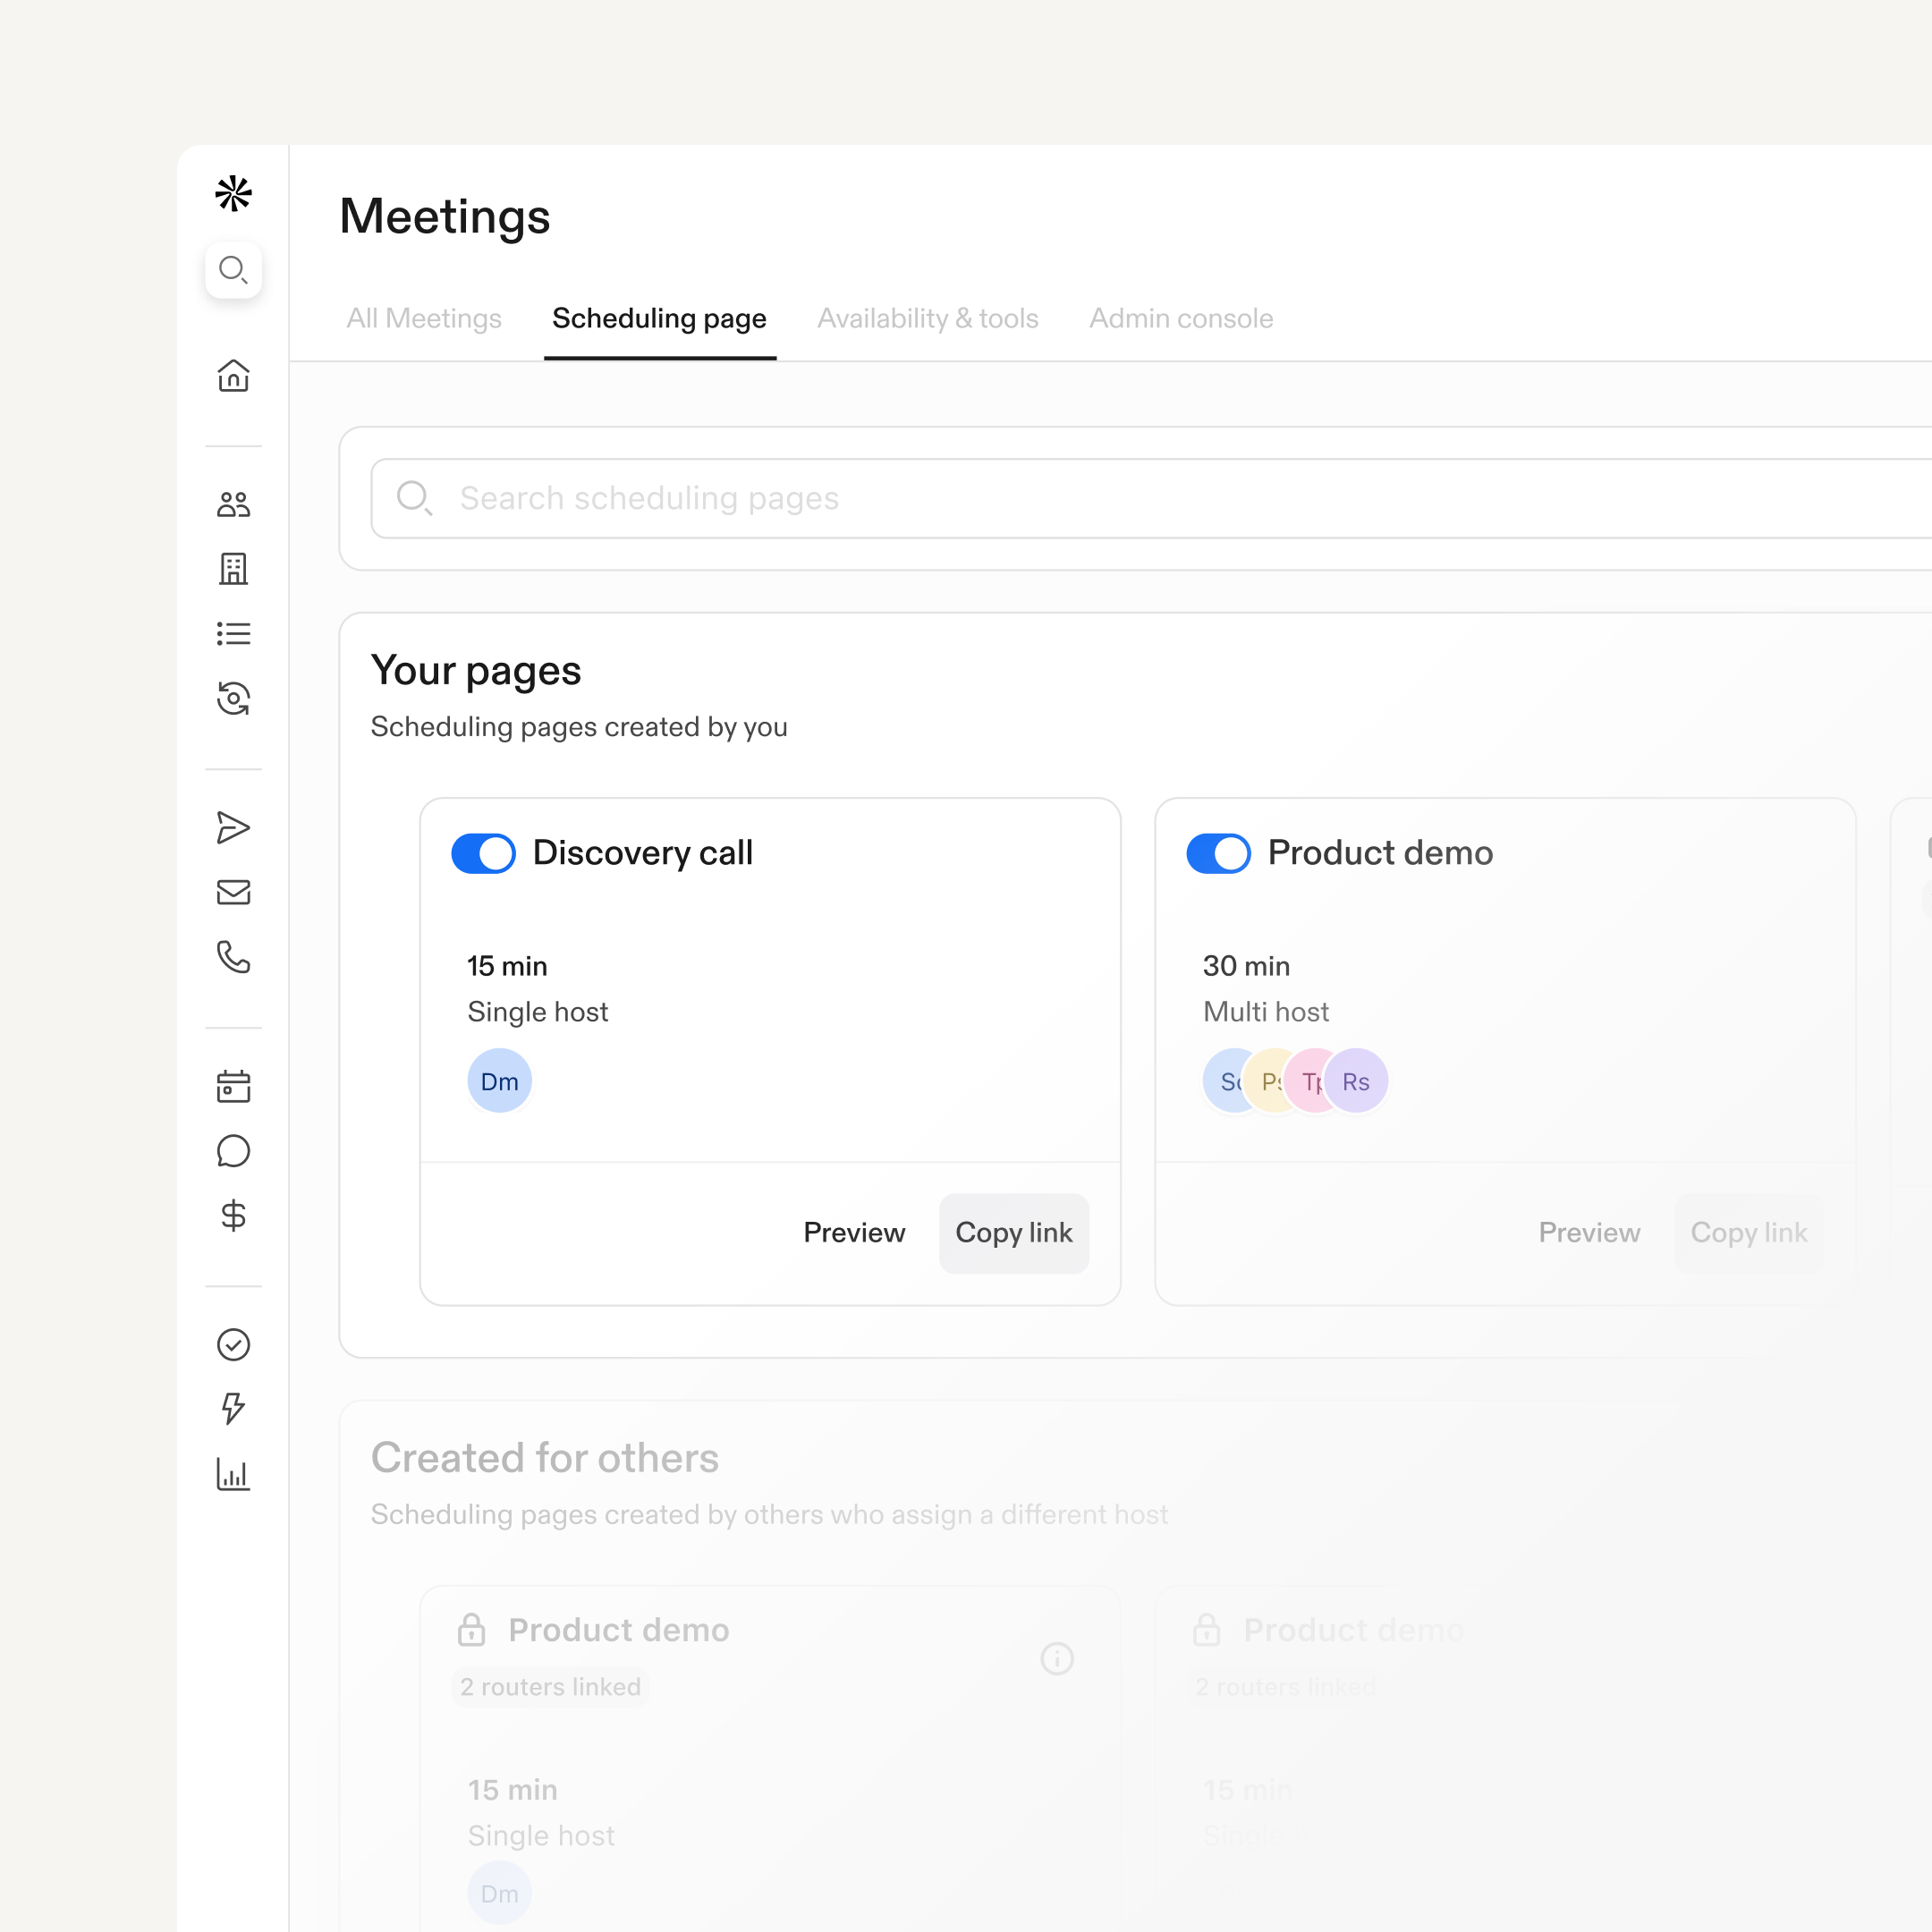Select the Companies building icon
Image resolution: width=1932 pixels, height=1932 pixels.
click(233, 569)
